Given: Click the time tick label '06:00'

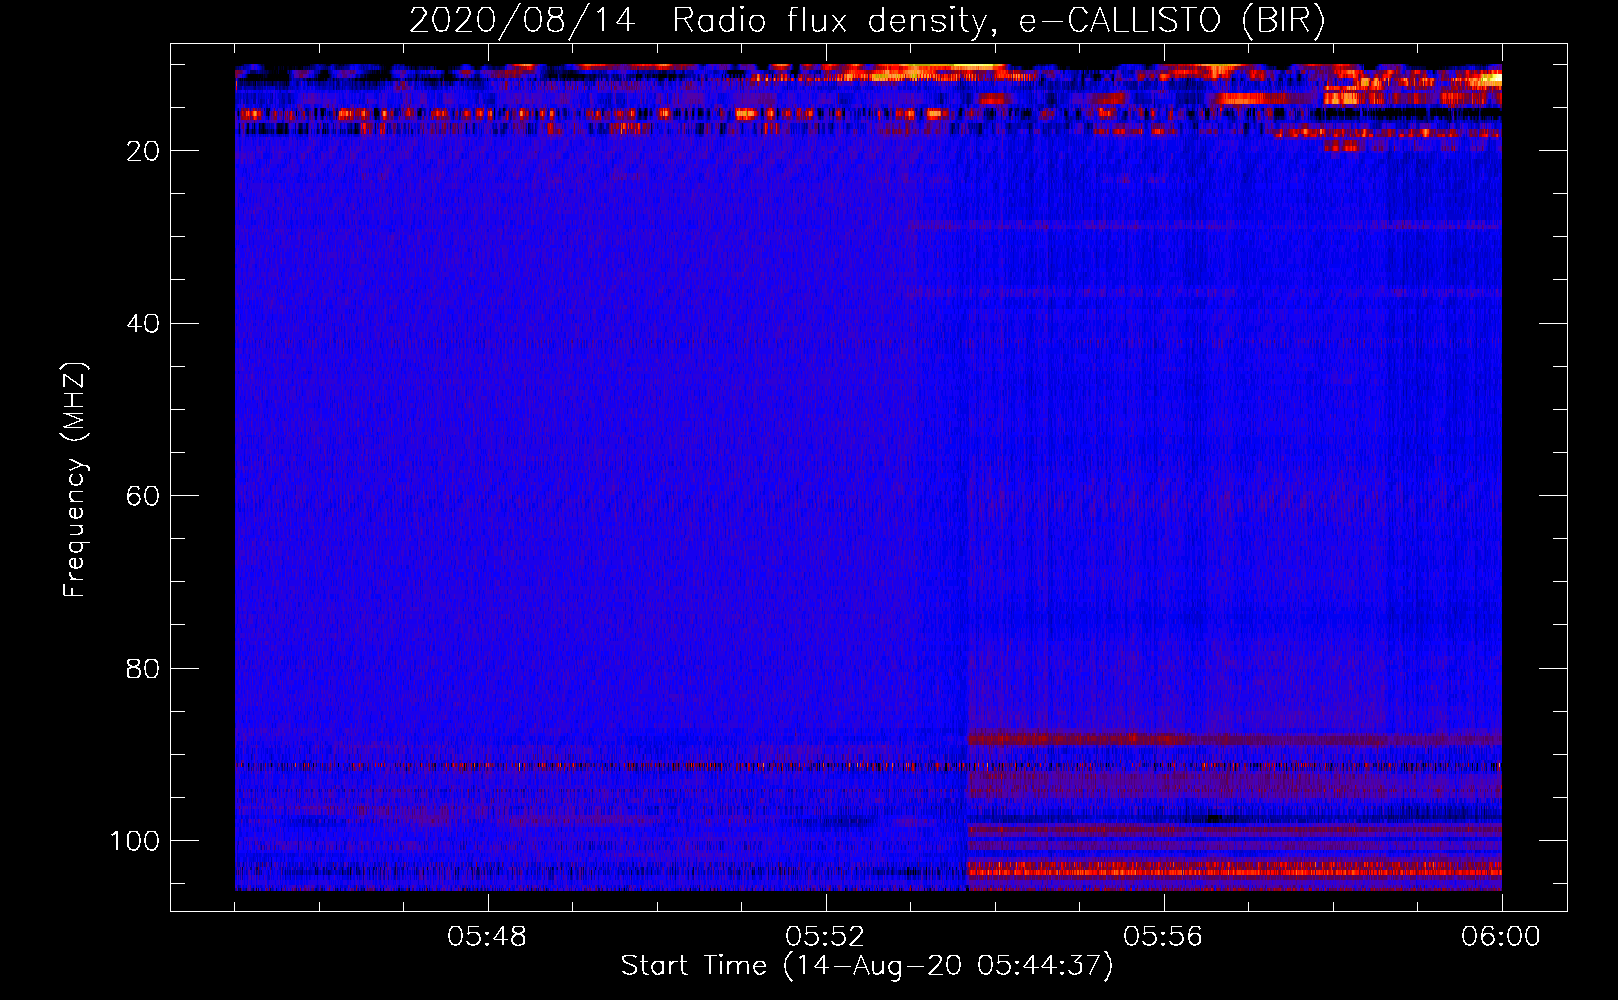Looking at the screenshot, I should [1501, 937].
